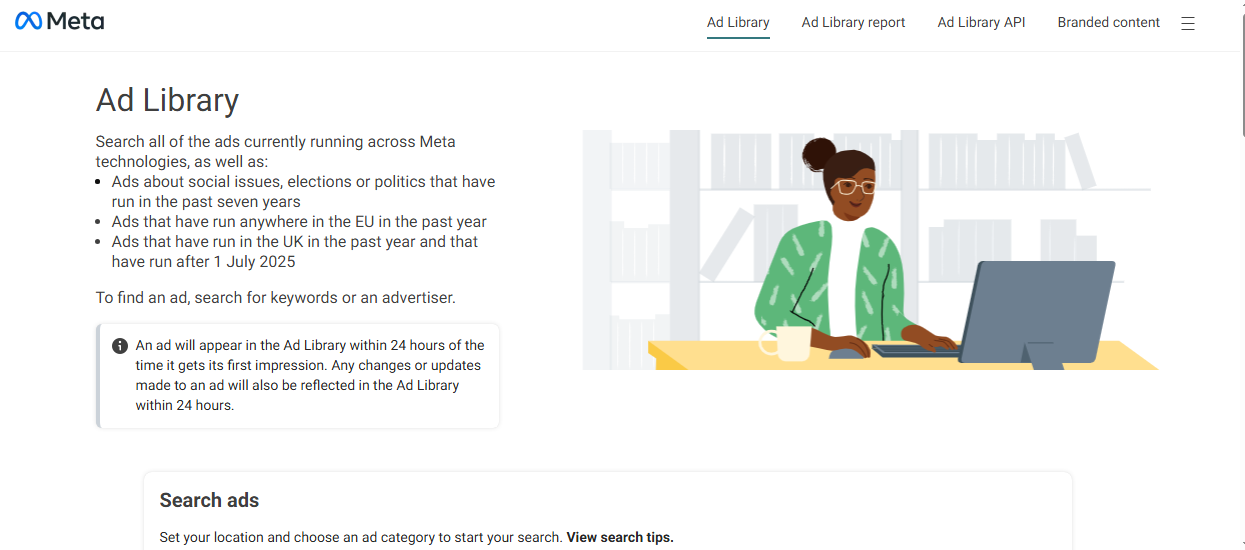The height and width of the screenshot is (550, 1245).
Task: Open the Ad Library report tab
Action: coord(853,22)
